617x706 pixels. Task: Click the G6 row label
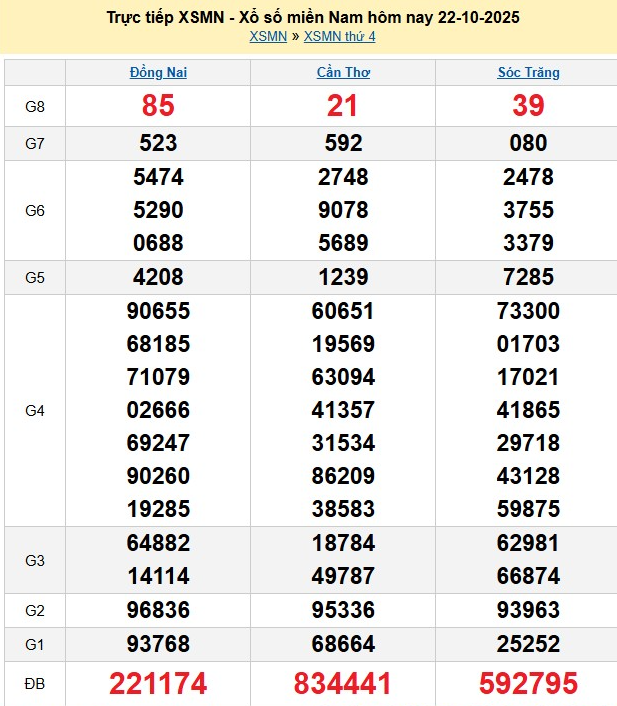tap(35, 211)
